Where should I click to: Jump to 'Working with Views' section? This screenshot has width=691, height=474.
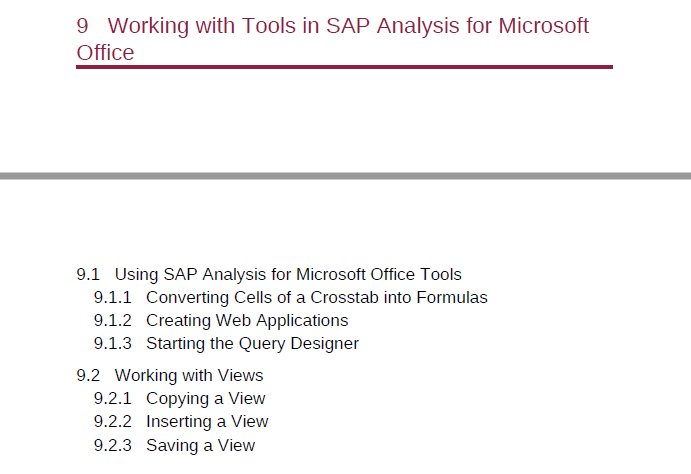coord(189,375)
